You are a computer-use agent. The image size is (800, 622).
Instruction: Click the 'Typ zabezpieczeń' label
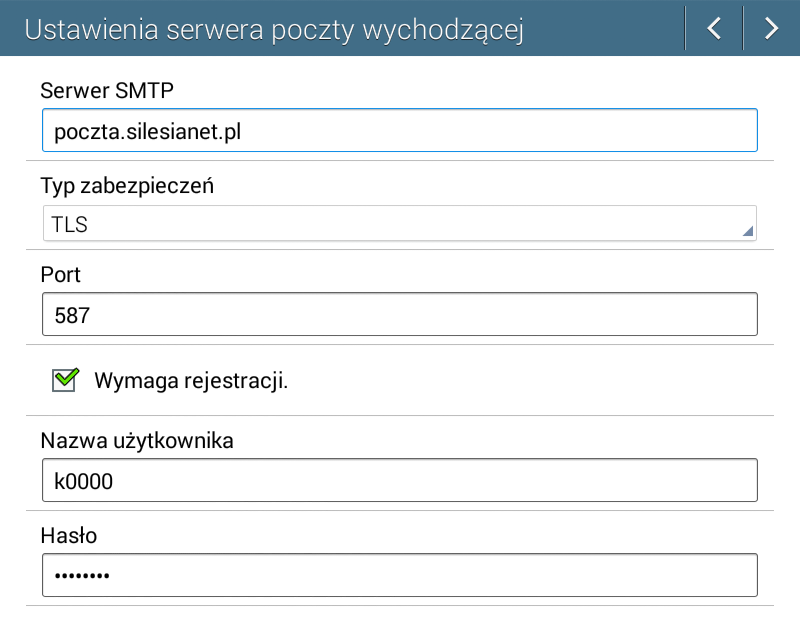[x=127, y=186]
